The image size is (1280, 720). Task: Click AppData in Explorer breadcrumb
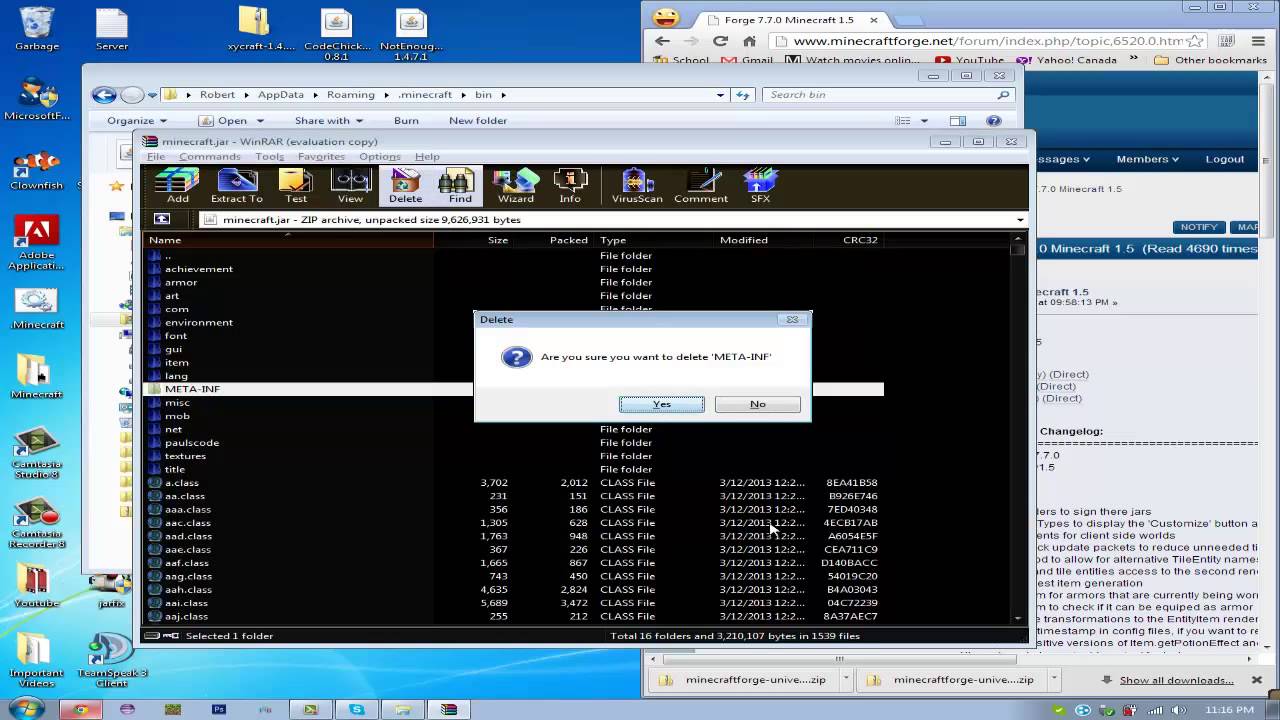point(281,95)
